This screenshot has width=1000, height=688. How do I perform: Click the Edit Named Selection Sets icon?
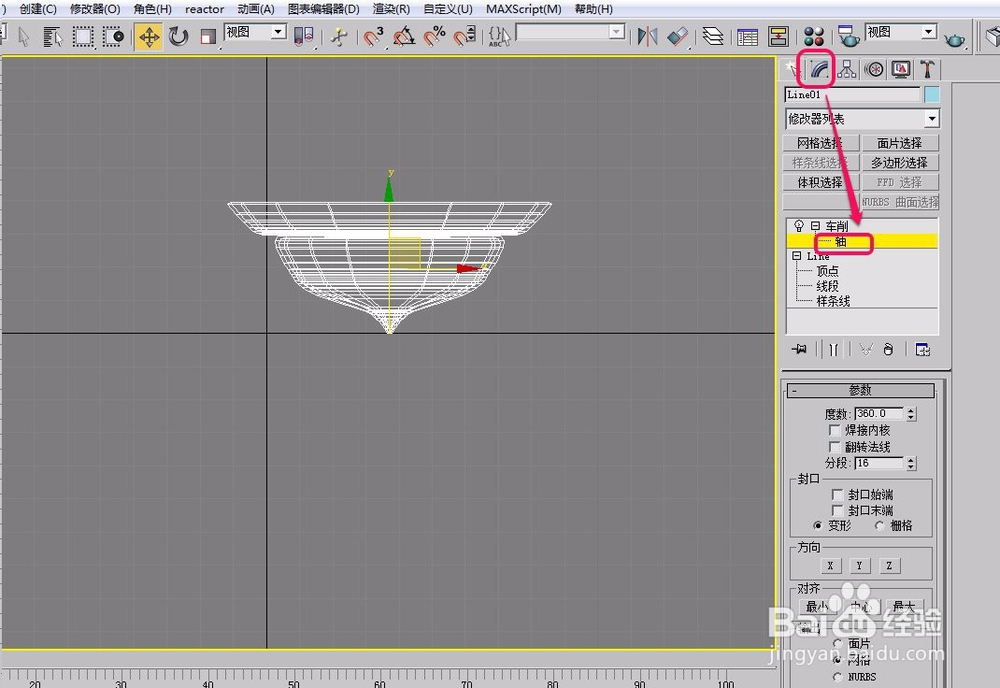[499, 37]
